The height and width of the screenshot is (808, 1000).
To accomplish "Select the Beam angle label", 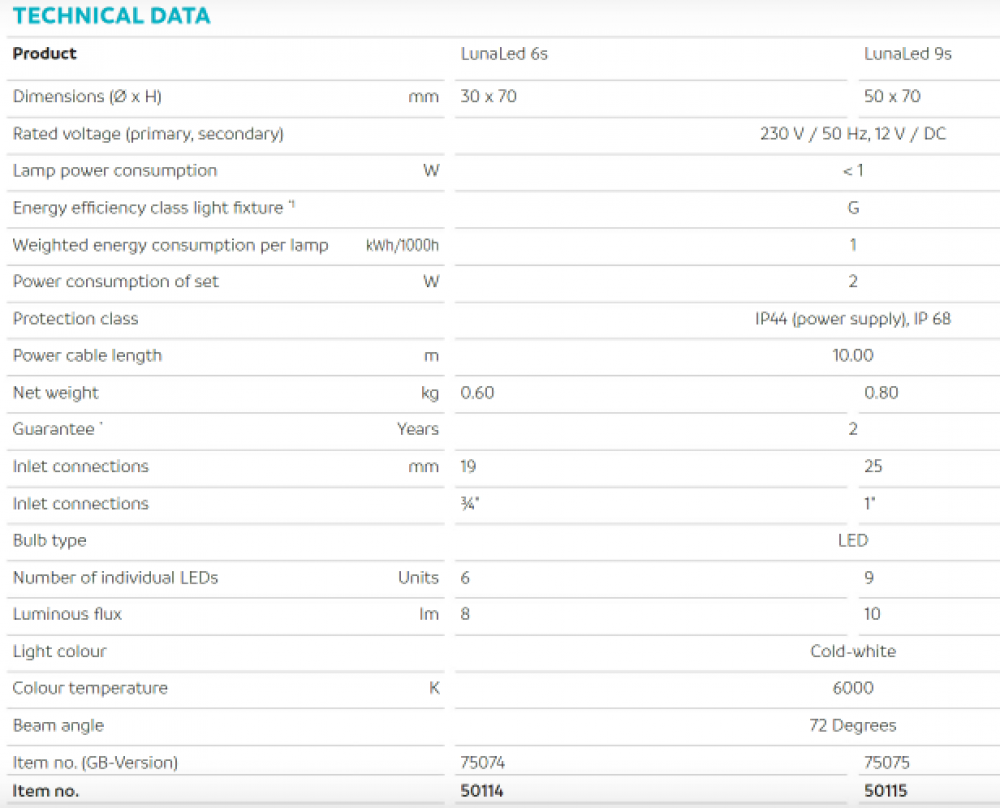I will click(x=58, y=726).
